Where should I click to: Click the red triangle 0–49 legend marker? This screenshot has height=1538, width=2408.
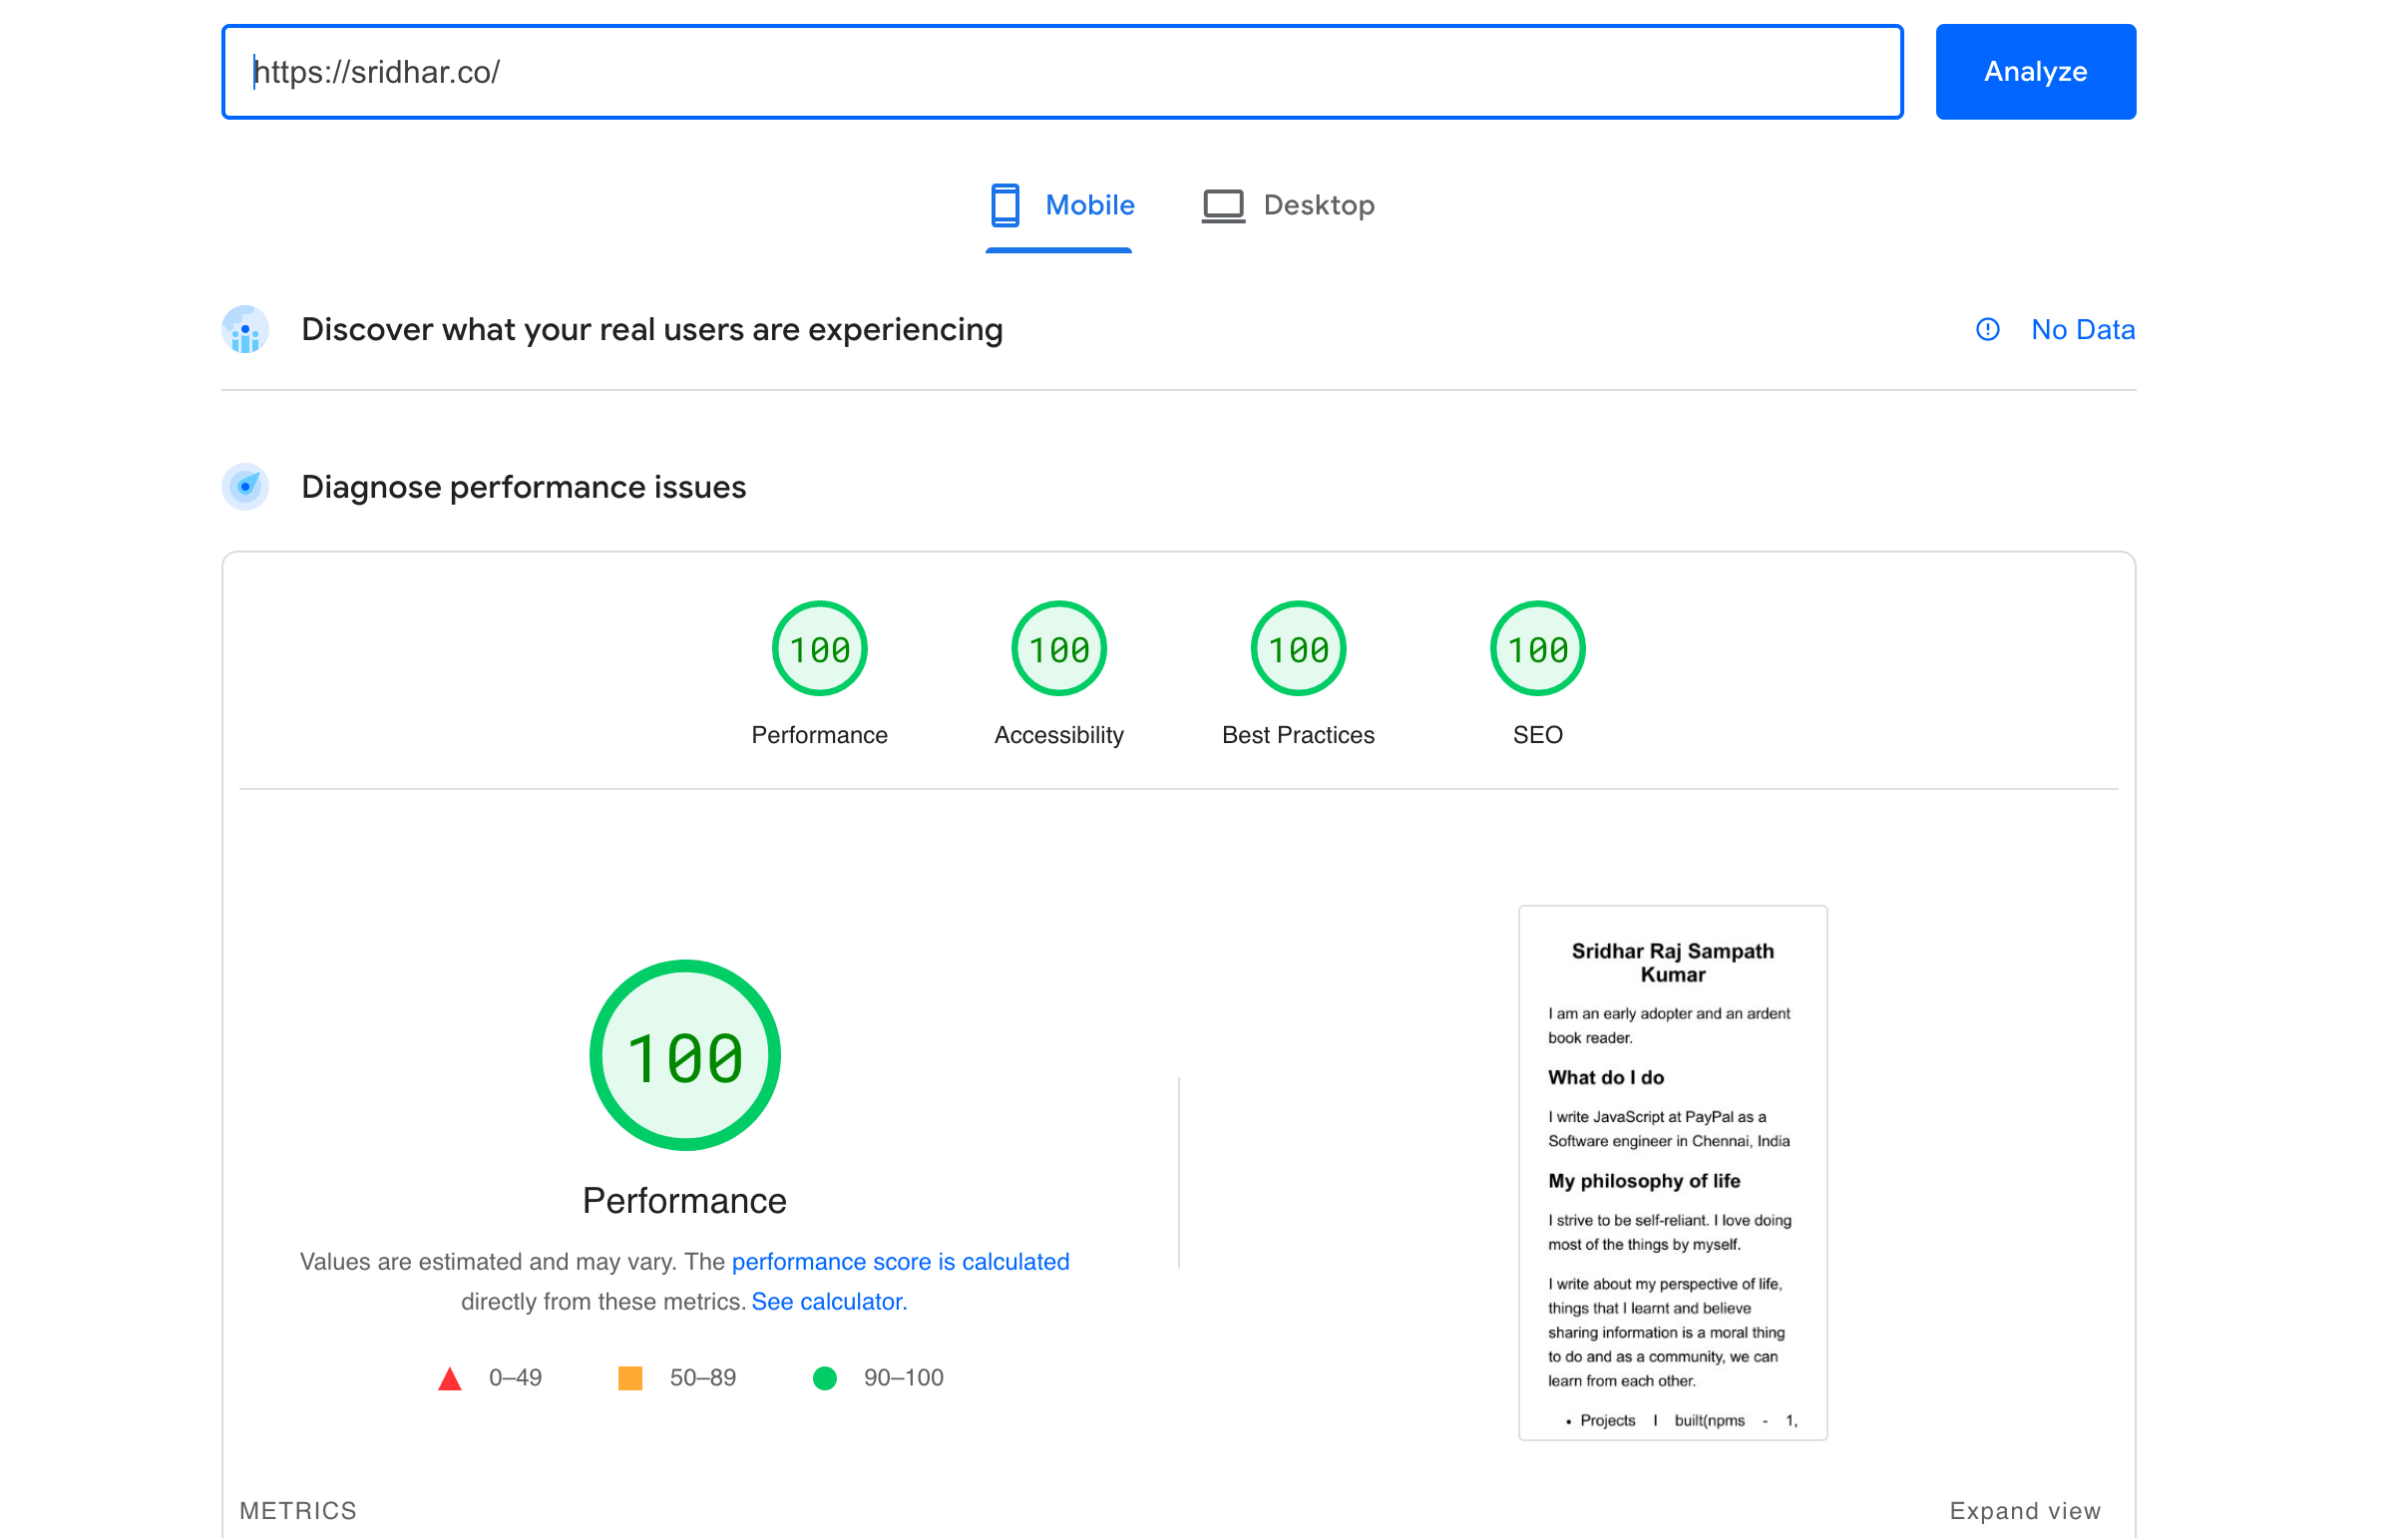click(450, 1379)
